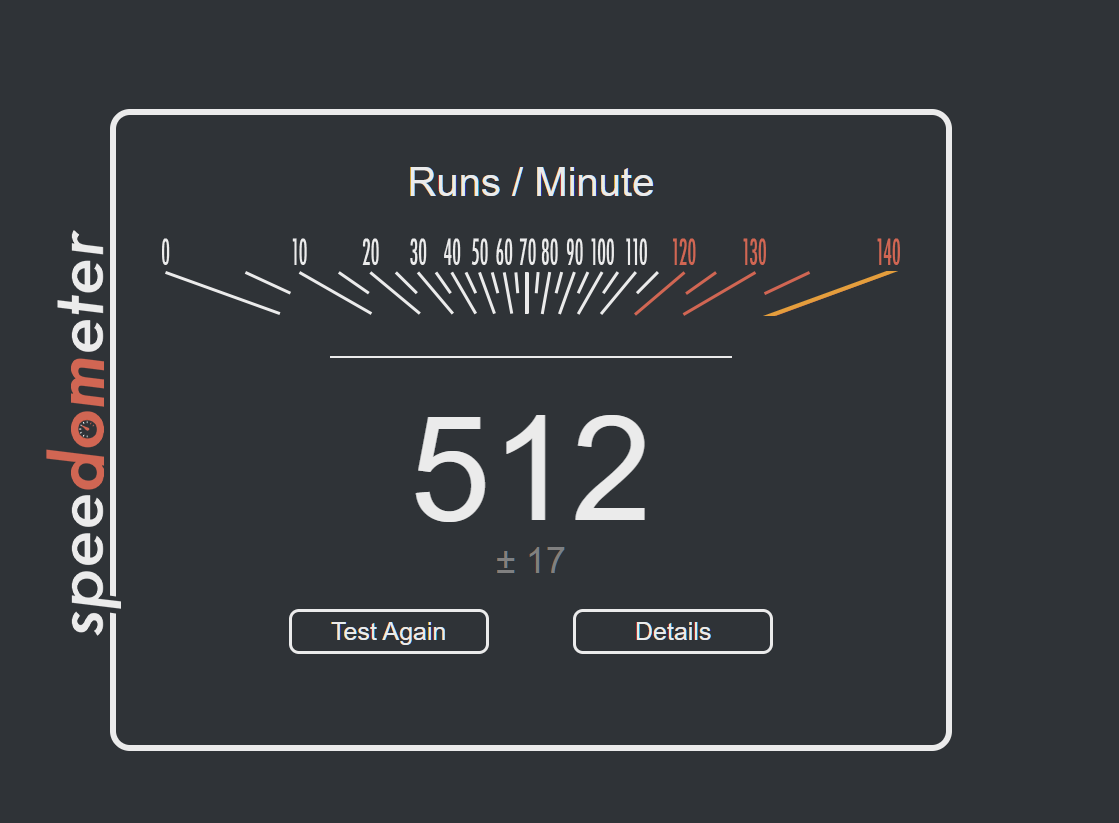
Task: Click the 120 red gauge label
Action: 684,253
